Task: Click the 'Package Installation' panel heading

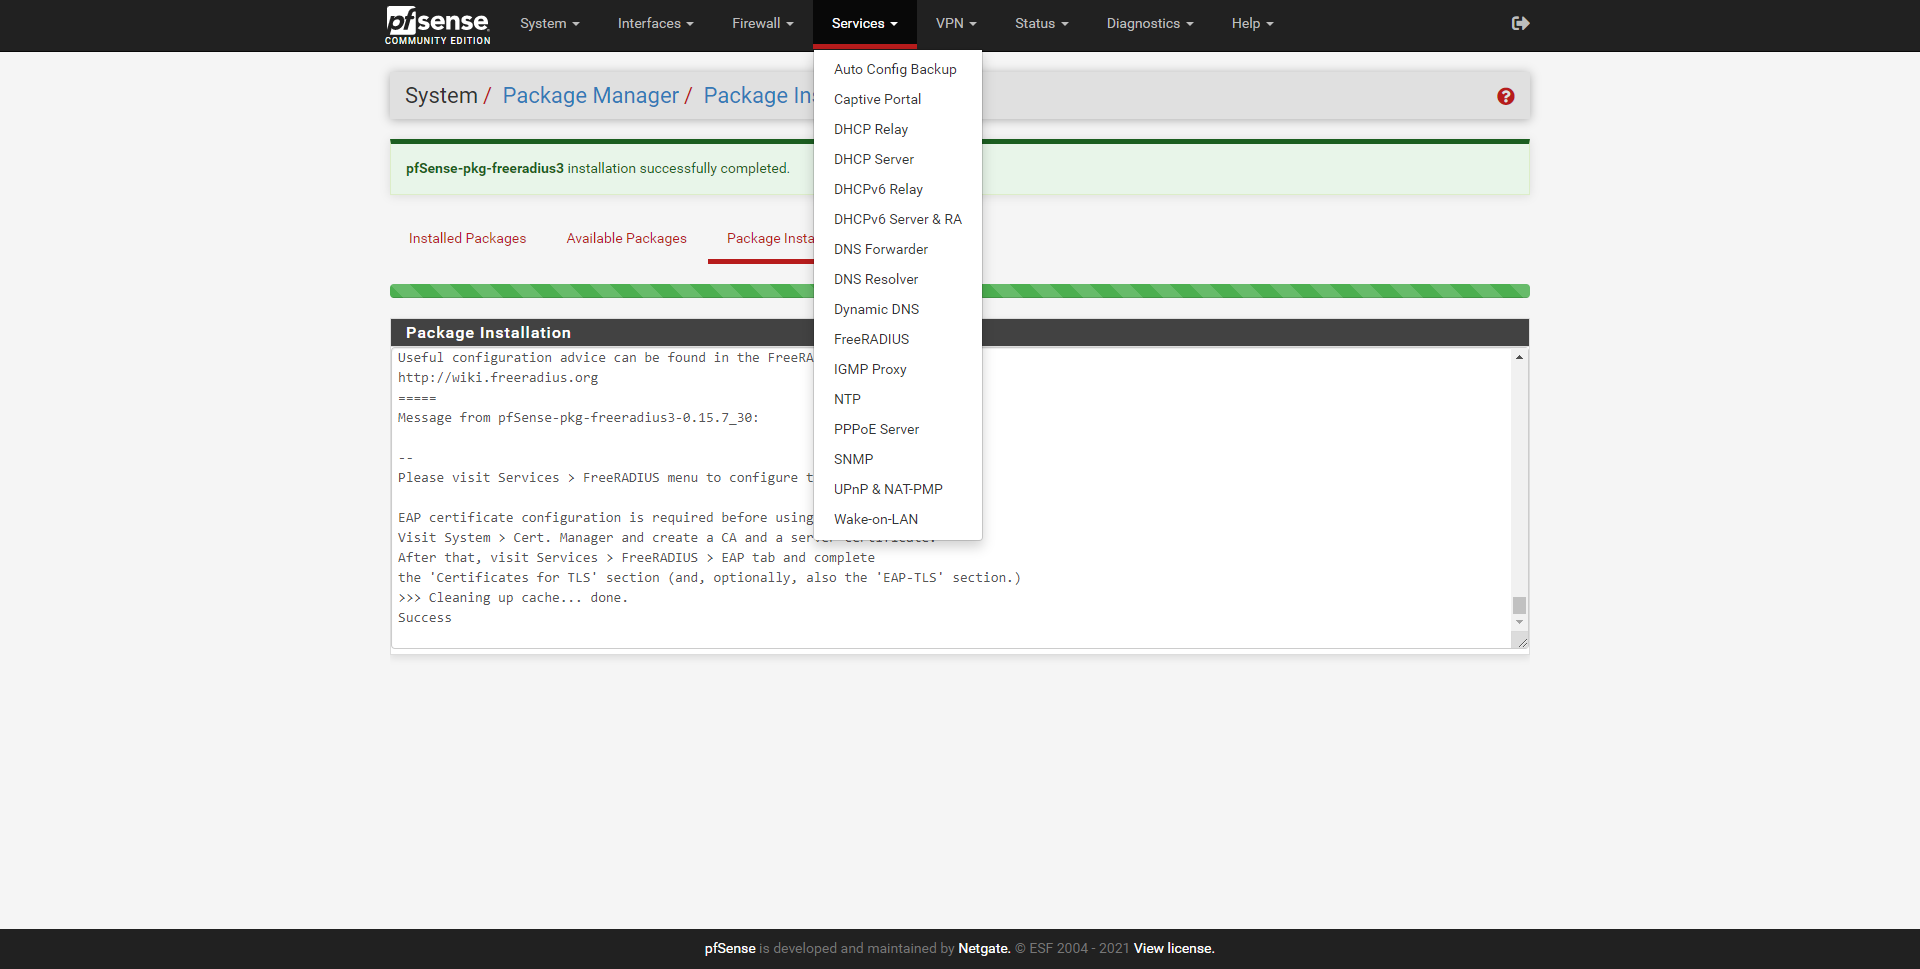Action: [488, 333]
